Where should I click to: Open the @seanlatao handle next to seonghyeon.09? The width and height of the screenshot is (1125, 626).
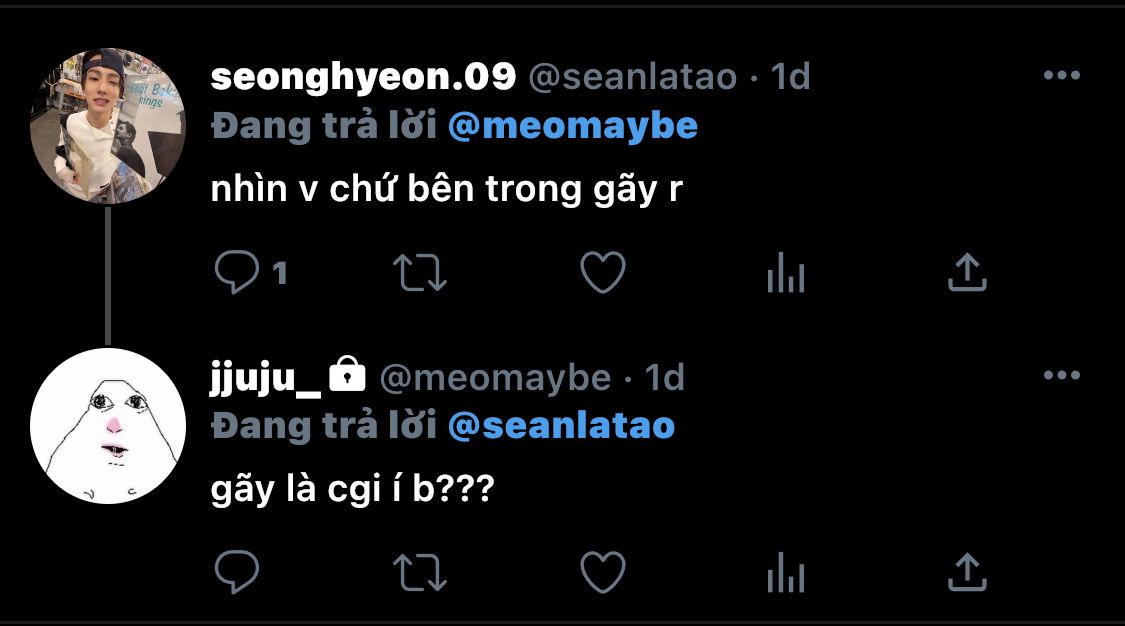click(x=632, y=77)
